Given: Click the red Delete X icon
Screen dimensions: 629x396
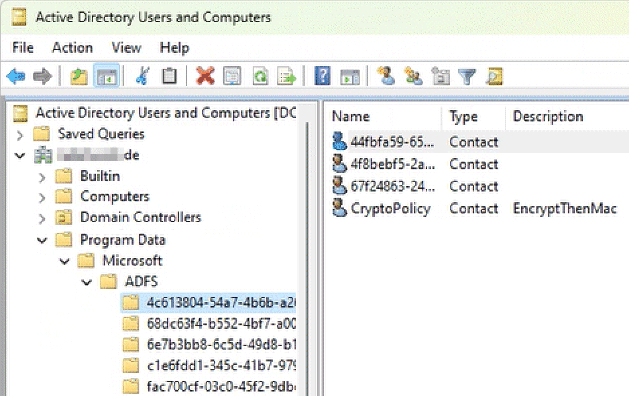Looking at the screenshot, I should 205,76.
